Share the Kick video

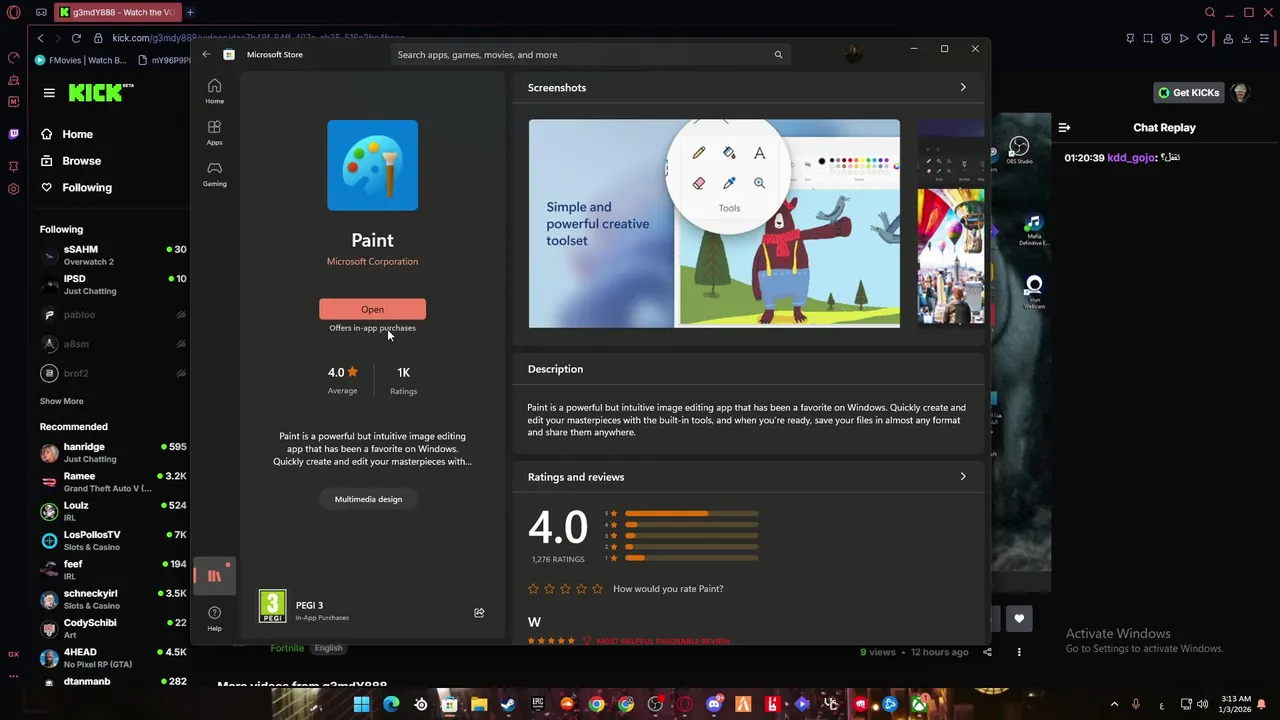click(987, 652)
